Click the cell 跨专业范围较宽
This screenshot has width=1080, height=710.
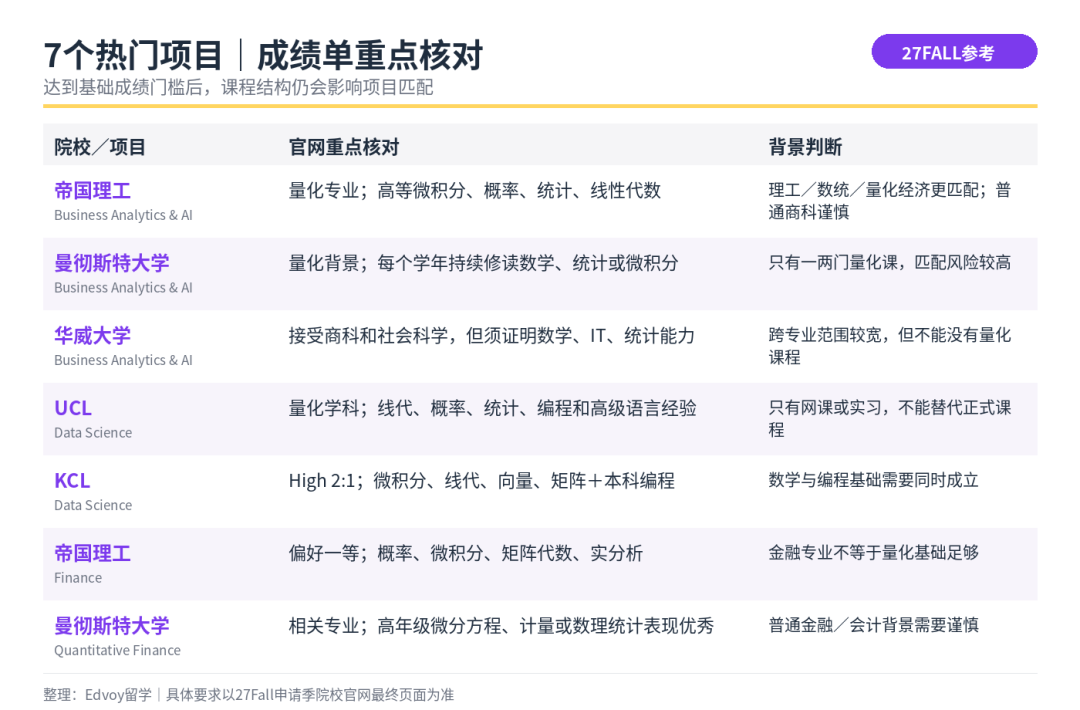[x=824, y=335]
